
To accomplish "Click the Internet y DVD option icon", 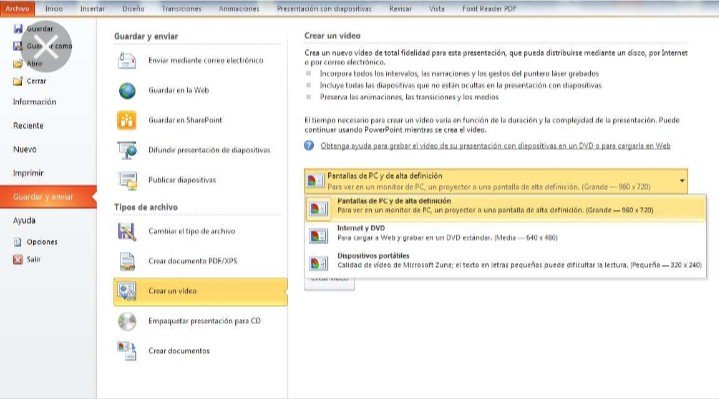I will (318, 235).
